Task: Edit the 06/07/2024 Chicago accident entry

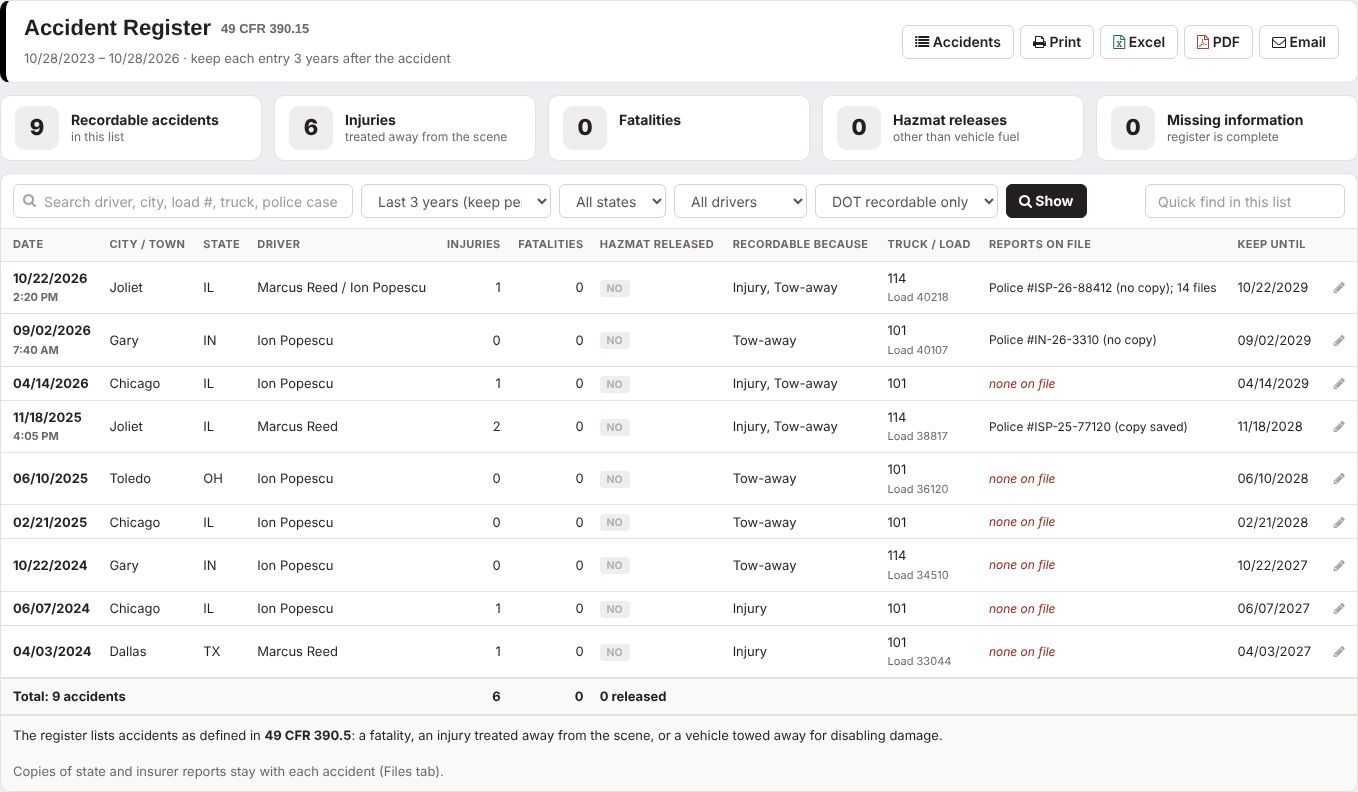Action: (1339, 609)
